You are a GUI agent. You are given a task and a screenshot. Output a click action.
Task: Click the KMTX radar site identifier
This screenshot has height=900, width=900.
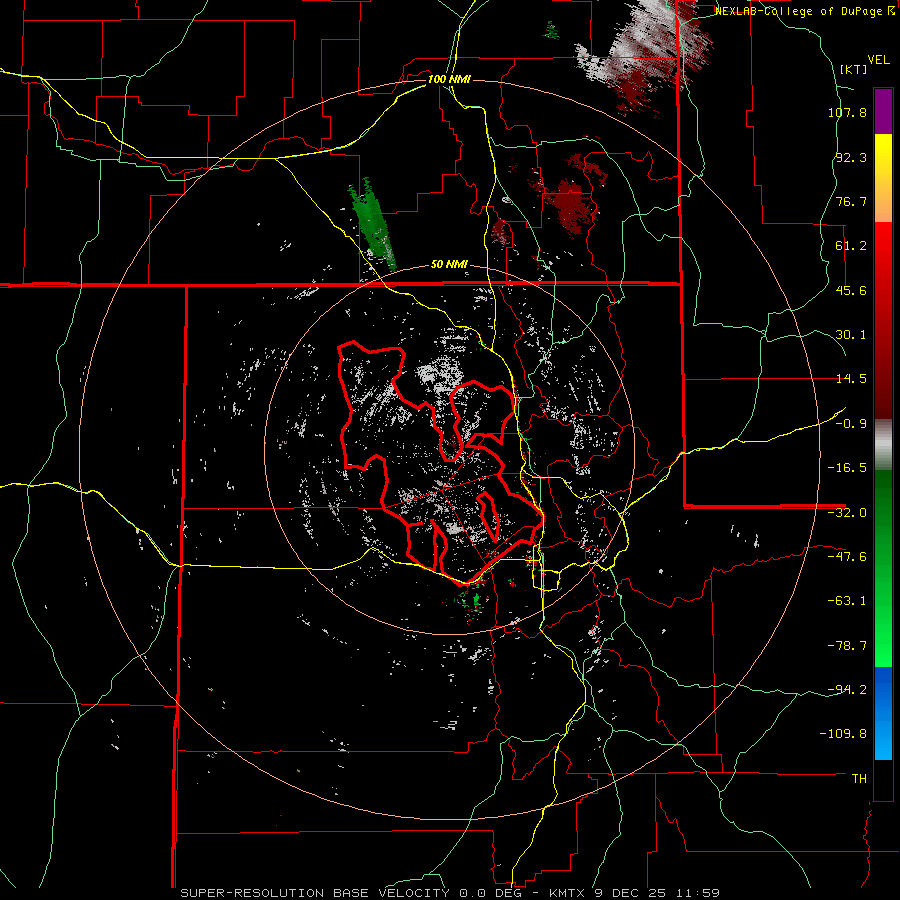point(566,893)
